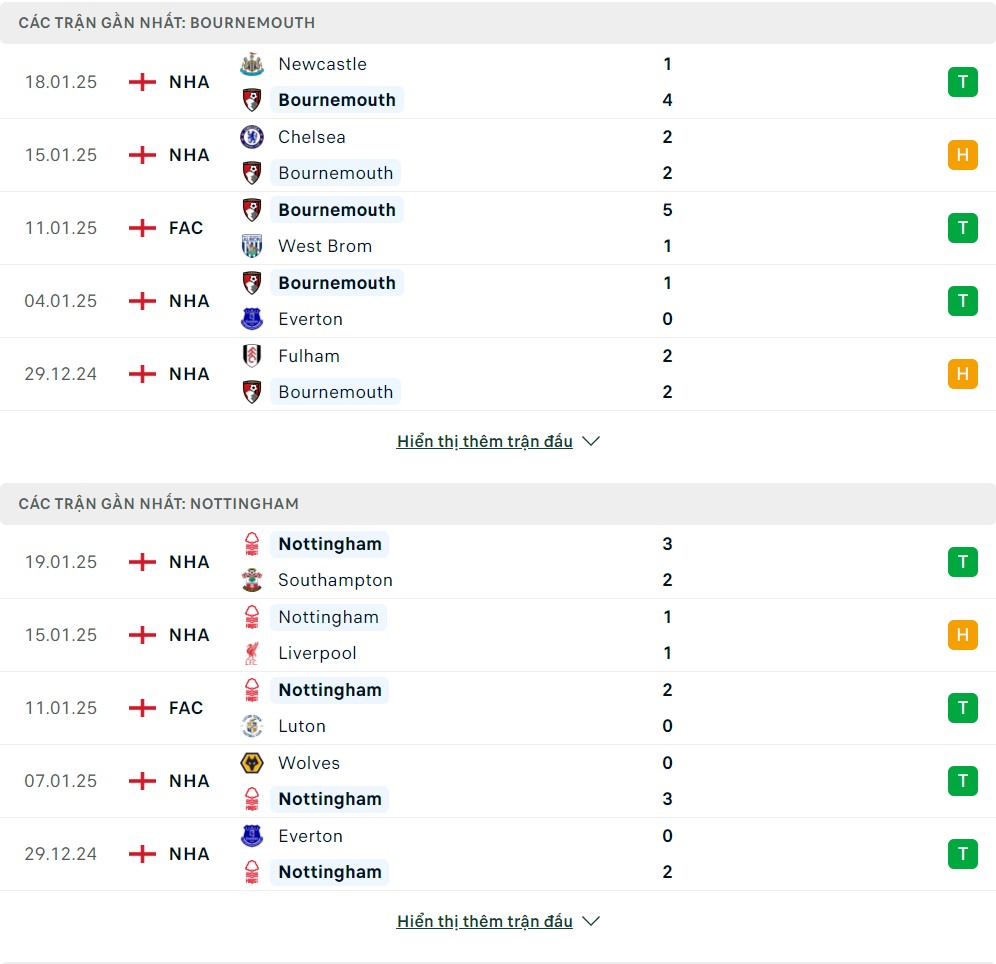Click the Liverpool club crest icon
This screenshot has width=996, height=964.
point(252,653)
